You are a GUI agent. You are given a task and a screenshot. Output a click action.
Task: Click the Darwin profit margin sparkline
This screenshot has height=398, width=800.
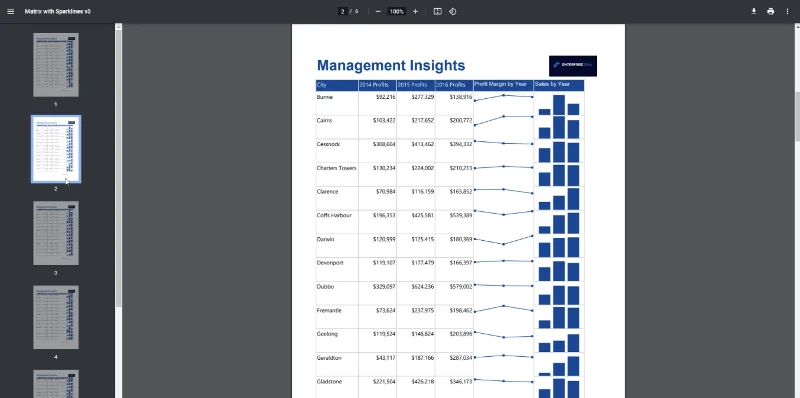504,240
